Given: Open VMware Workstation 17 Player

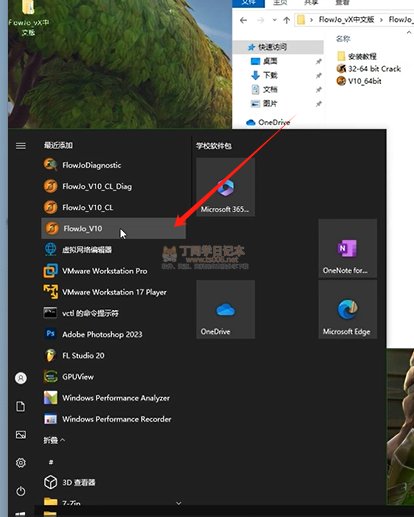Looking at the screenshot, I should (x=113, y=292).
